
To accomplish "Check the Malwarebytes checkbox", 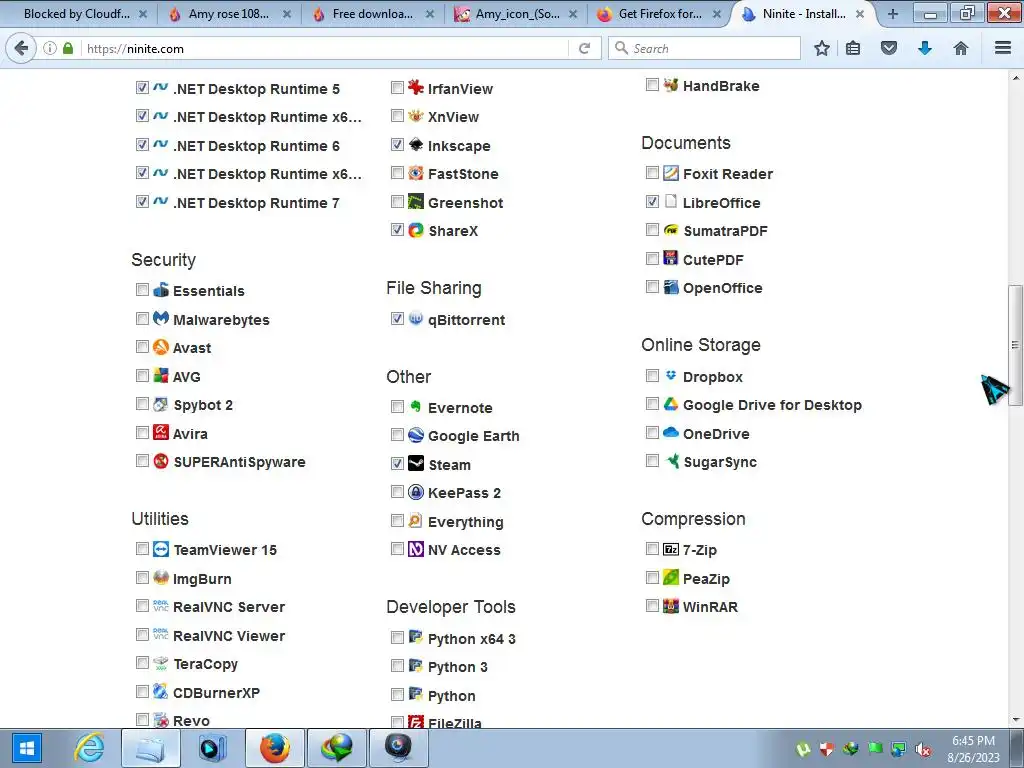I will pos(142,318).
